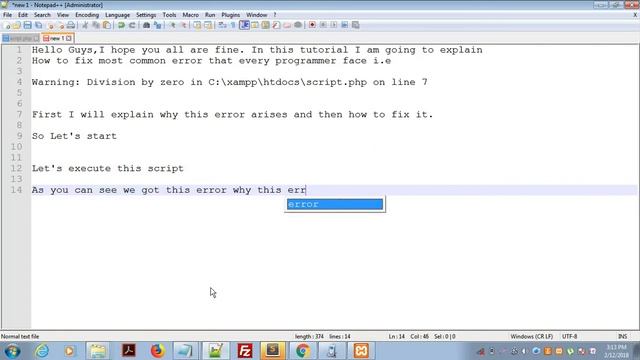Toggle Word wrap in the toolbar
This screenshot has width=640, height=360.
222,25
